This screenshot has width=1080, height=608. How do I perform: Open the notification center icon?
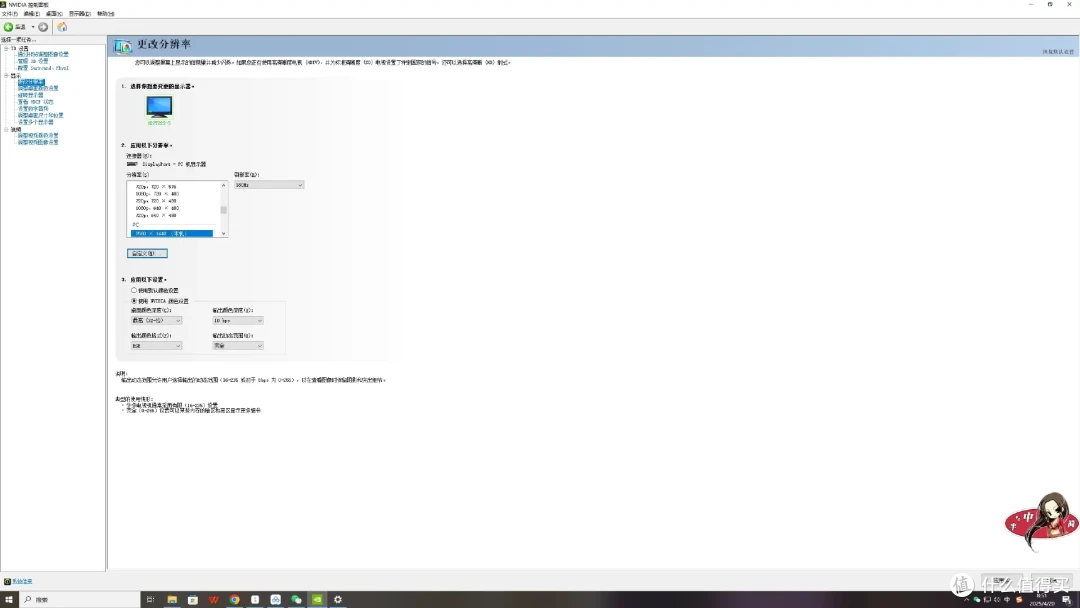(1067, 600)
